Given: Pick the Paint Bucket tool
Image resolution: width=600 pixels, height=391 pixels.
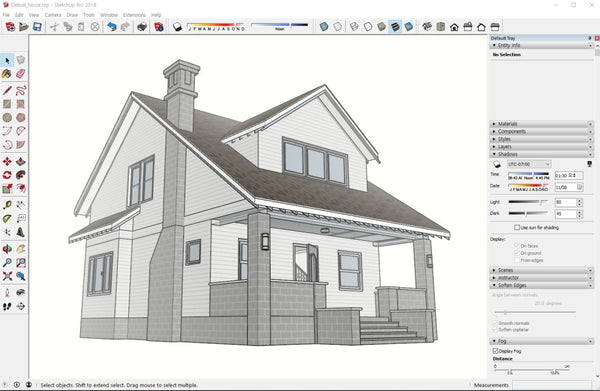Looking at the screenshot, I should pyautogui.click(x=7, y=73).
